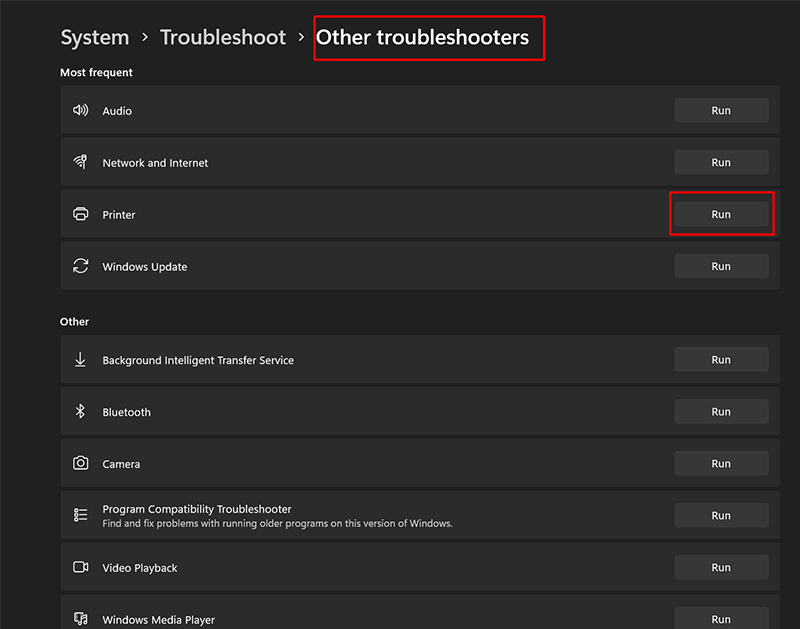
Task: Click the Bluetooth icon
Action: 81,412
